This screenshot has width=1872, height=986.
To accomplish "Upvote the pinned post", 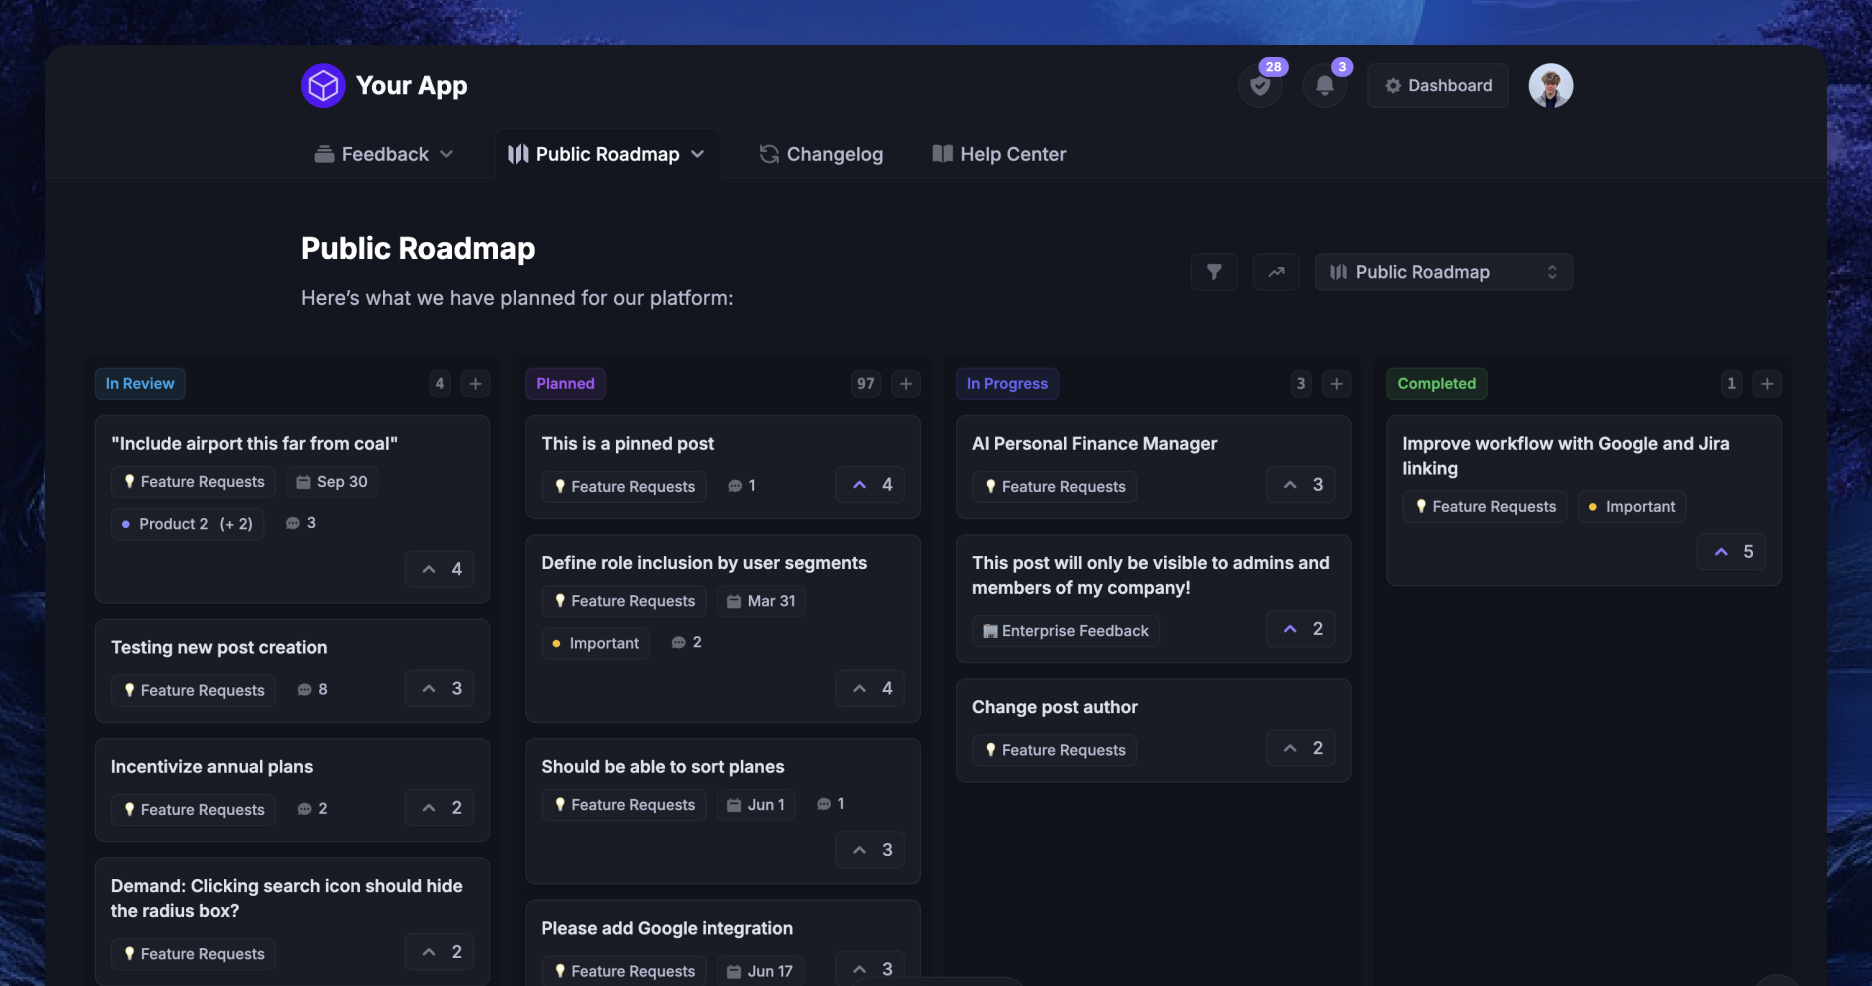I will (868, 484).
